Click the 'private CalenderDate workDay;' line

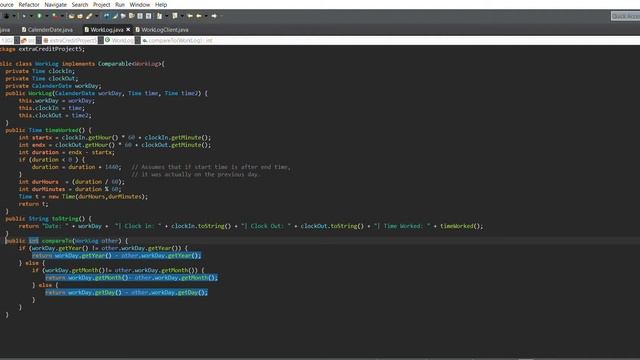pos(53,86)
